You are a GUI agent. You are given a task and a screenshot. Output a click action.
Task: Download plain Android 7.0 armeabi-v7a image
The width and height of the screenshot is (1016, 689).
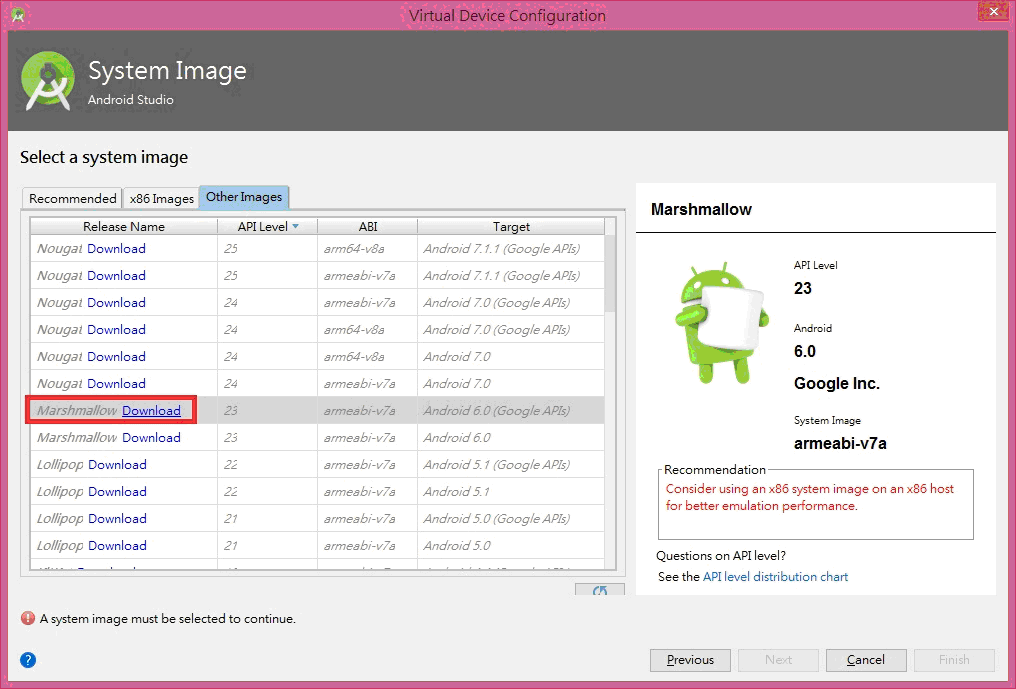[117, 384]
